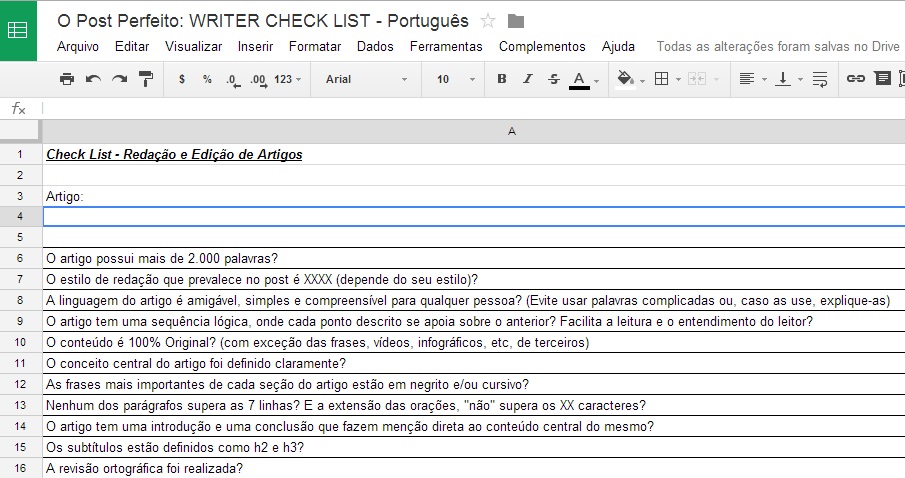Select row 4 header

point(21,216)
